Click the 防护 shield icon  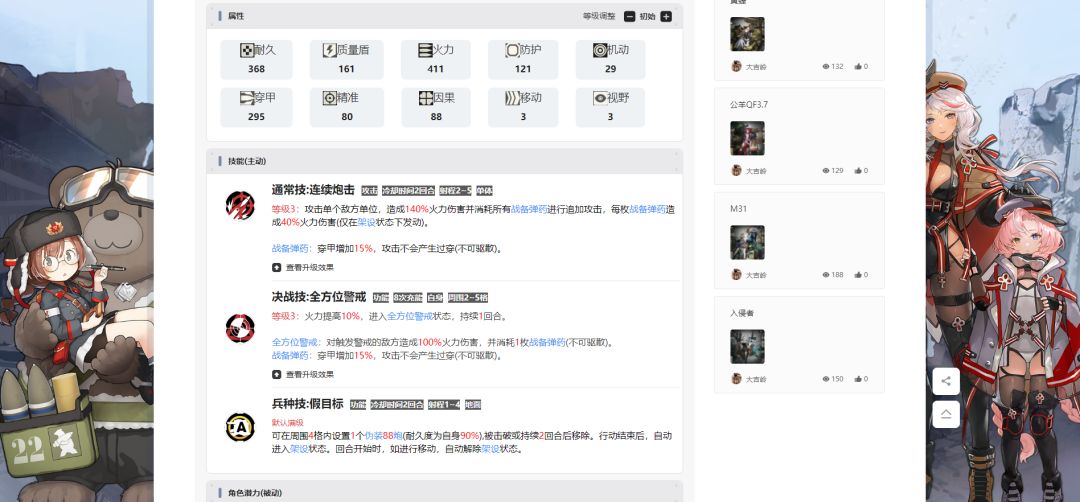click(512, 50)
